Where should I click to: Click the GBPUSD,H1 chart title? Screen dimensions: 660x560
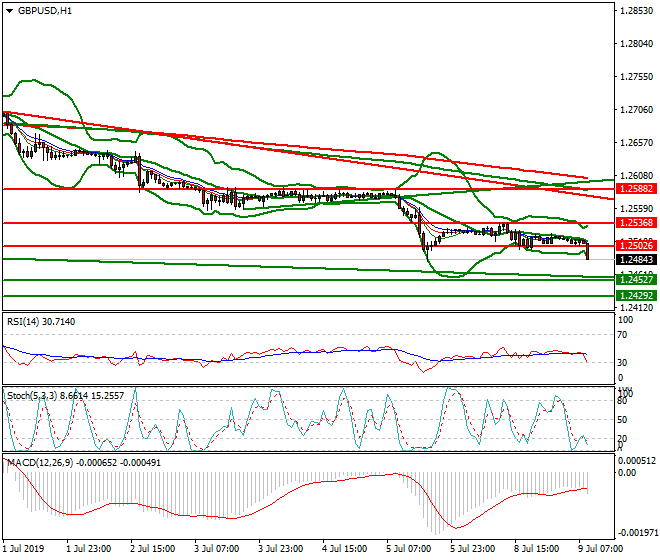44,11
